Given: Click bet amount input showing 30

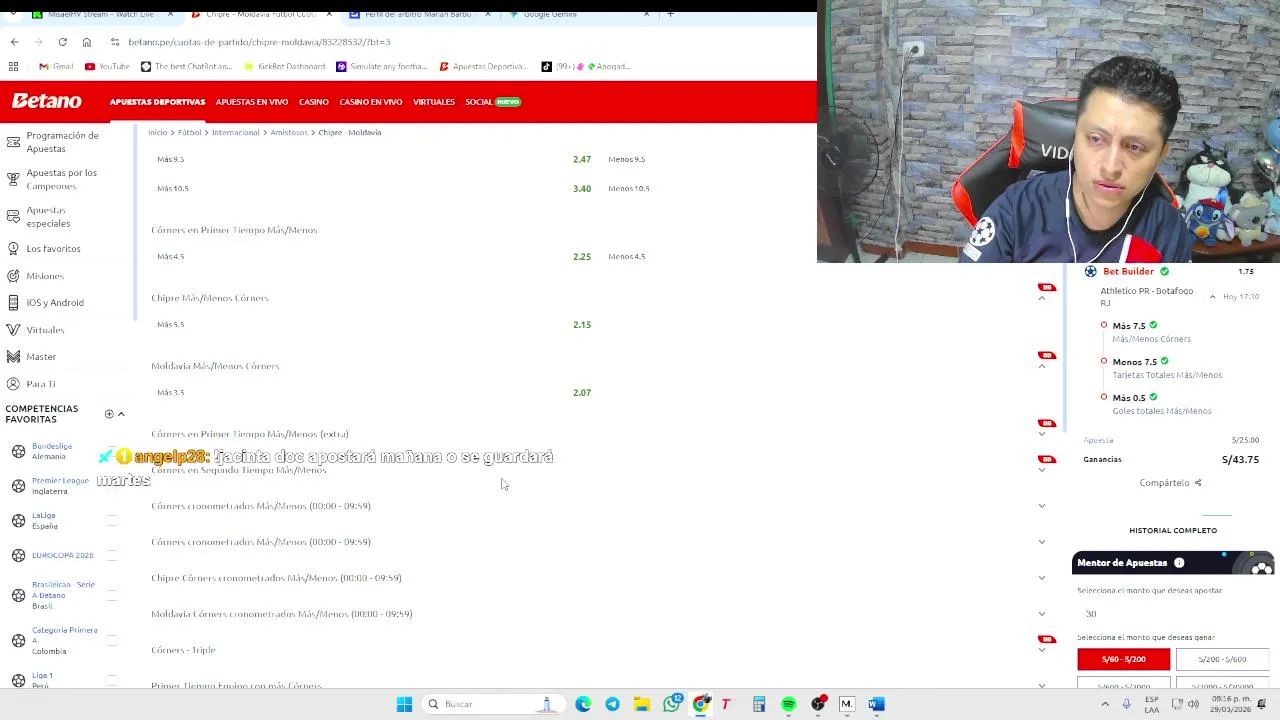Looking at the screenshot, I should coord(1172,614).
